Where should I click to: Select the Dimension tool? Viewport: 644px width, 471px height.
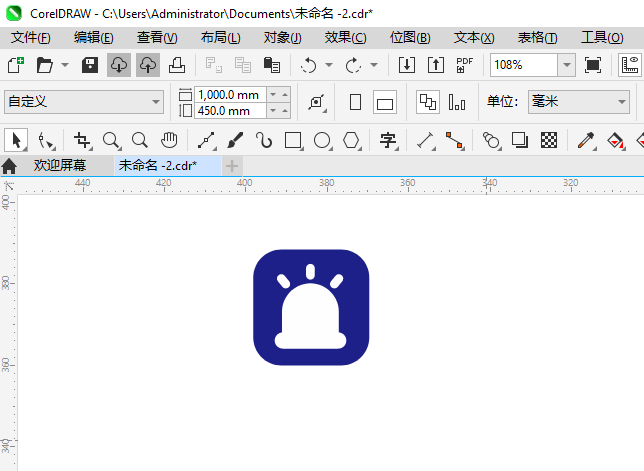pyautogui.click(x=426, y=140)
